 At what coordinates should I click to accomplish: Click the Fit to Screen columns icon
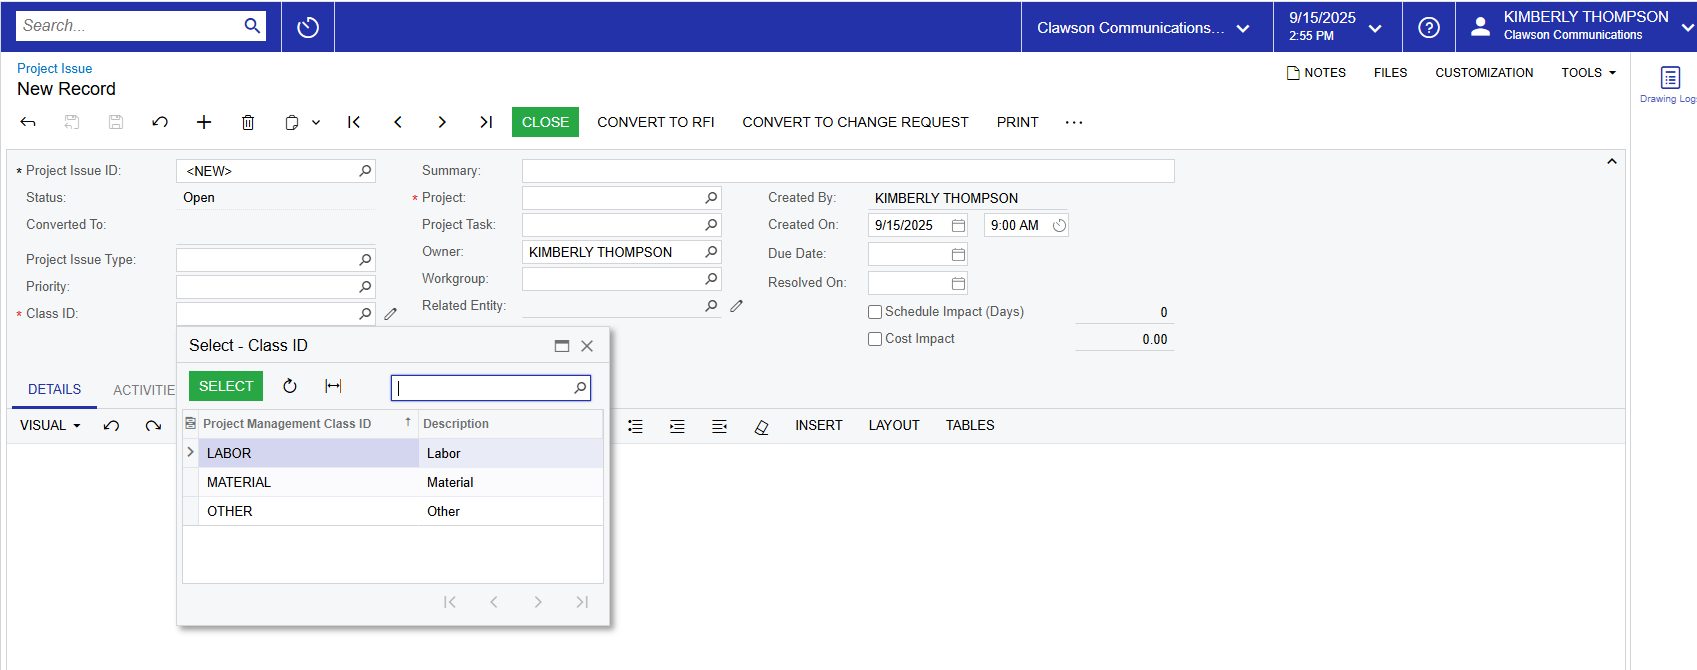tap(334, 386)
